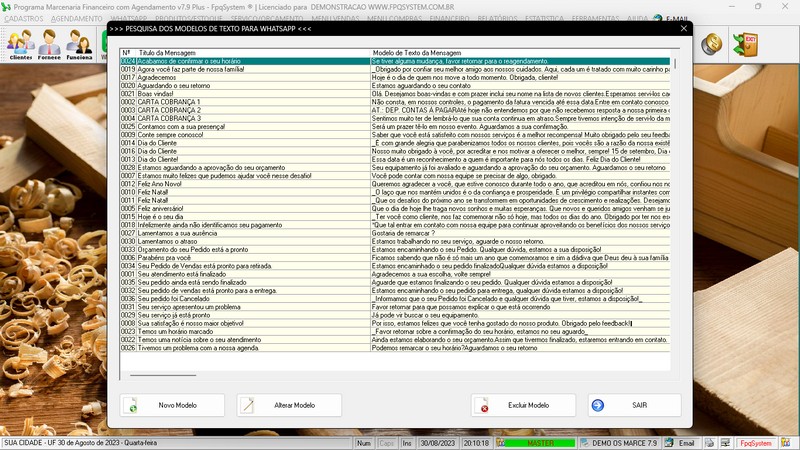Open the RELATÓRIOS menu
Image resolution: width=800 pixels, height=450 pixels.
tap(497, 18)
